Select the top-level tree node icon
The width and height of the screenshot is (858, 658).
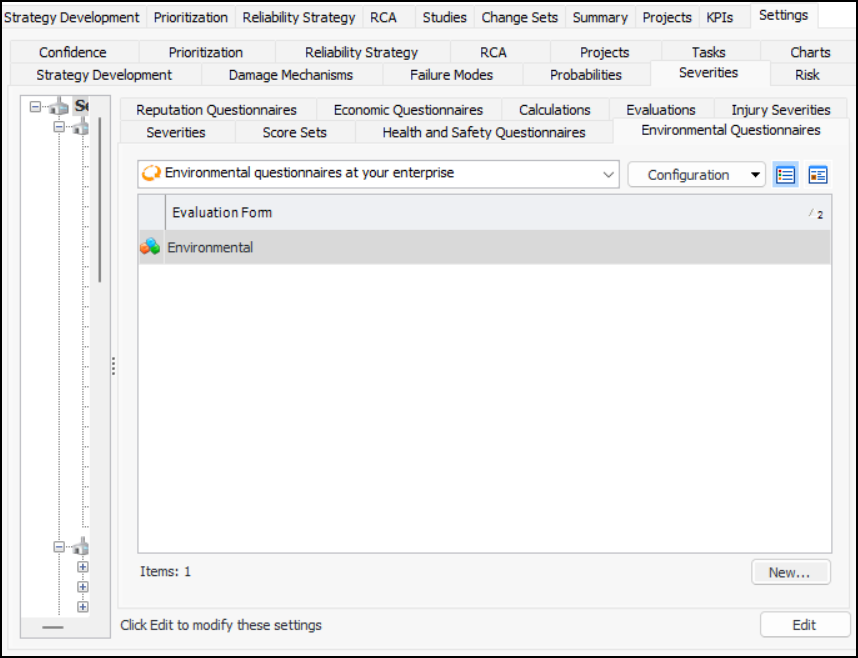(59, 106)
